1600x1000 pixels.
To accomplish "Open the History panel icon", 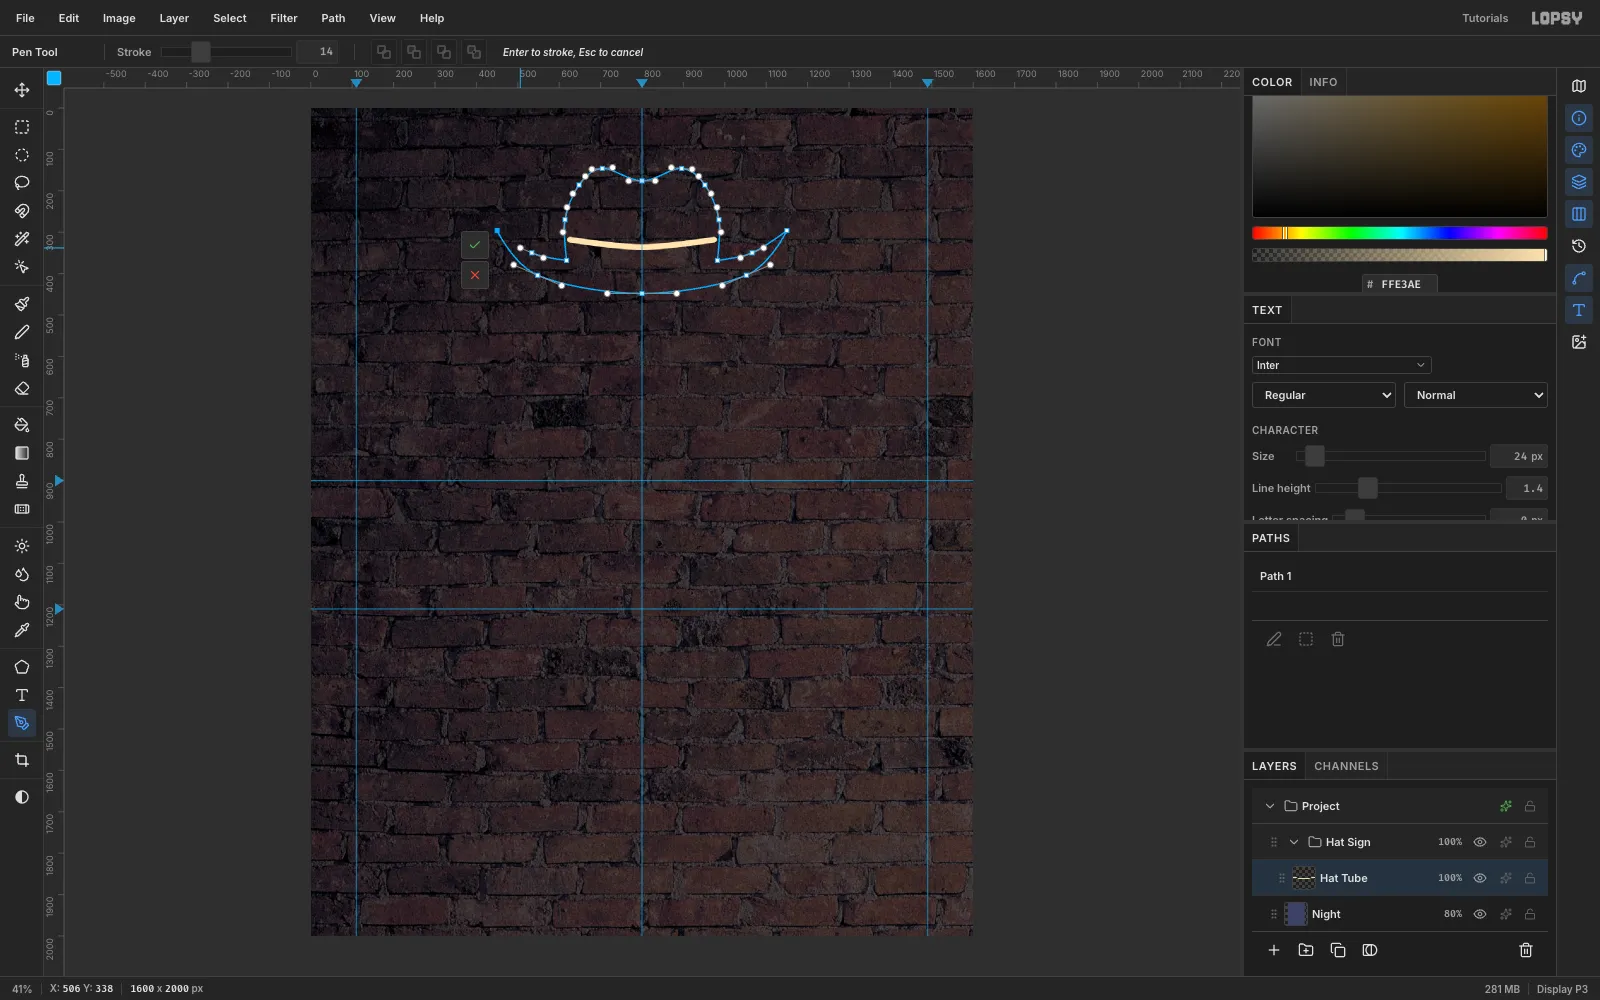I will click(1579, 246).
